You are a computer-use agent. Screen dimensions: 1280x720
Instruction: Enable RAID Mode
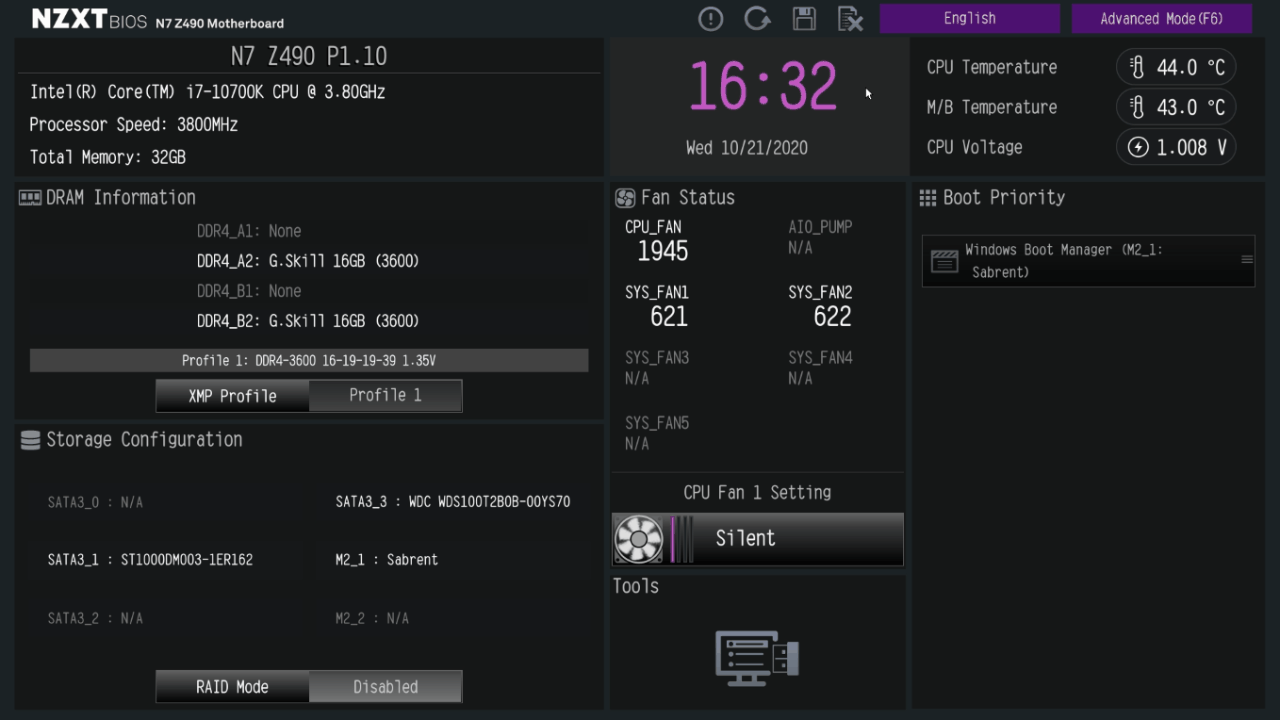[232, 686]
